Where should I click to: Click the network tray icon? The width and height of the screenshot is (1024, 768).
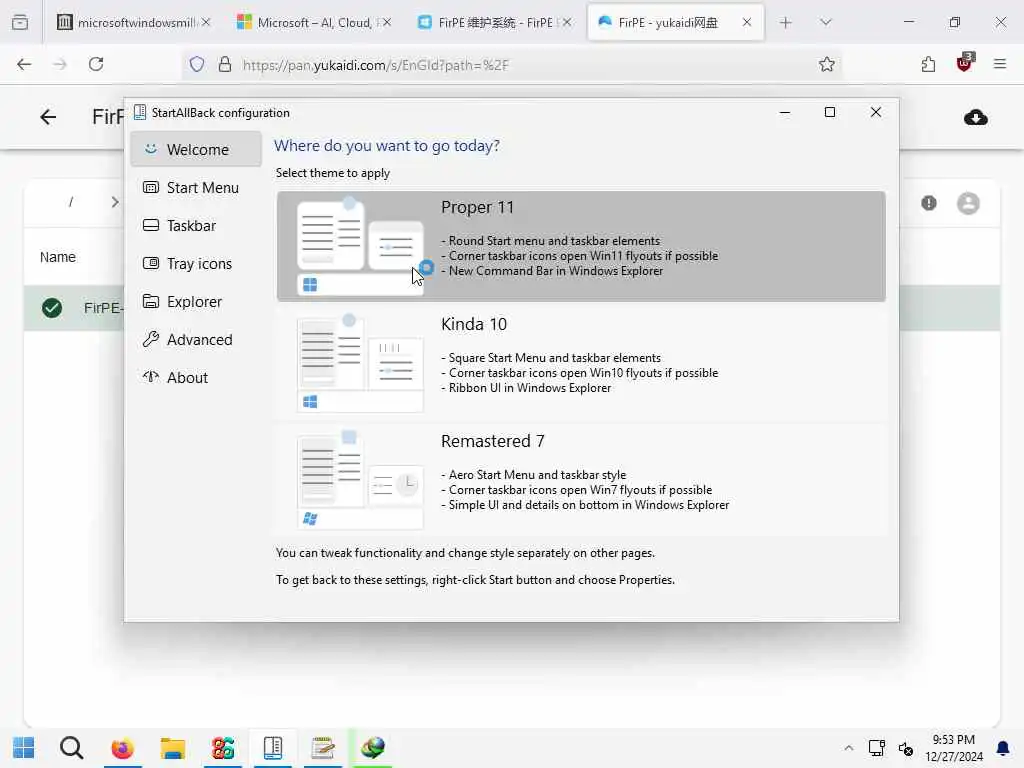pyautogui.click(x=876, y=748)
